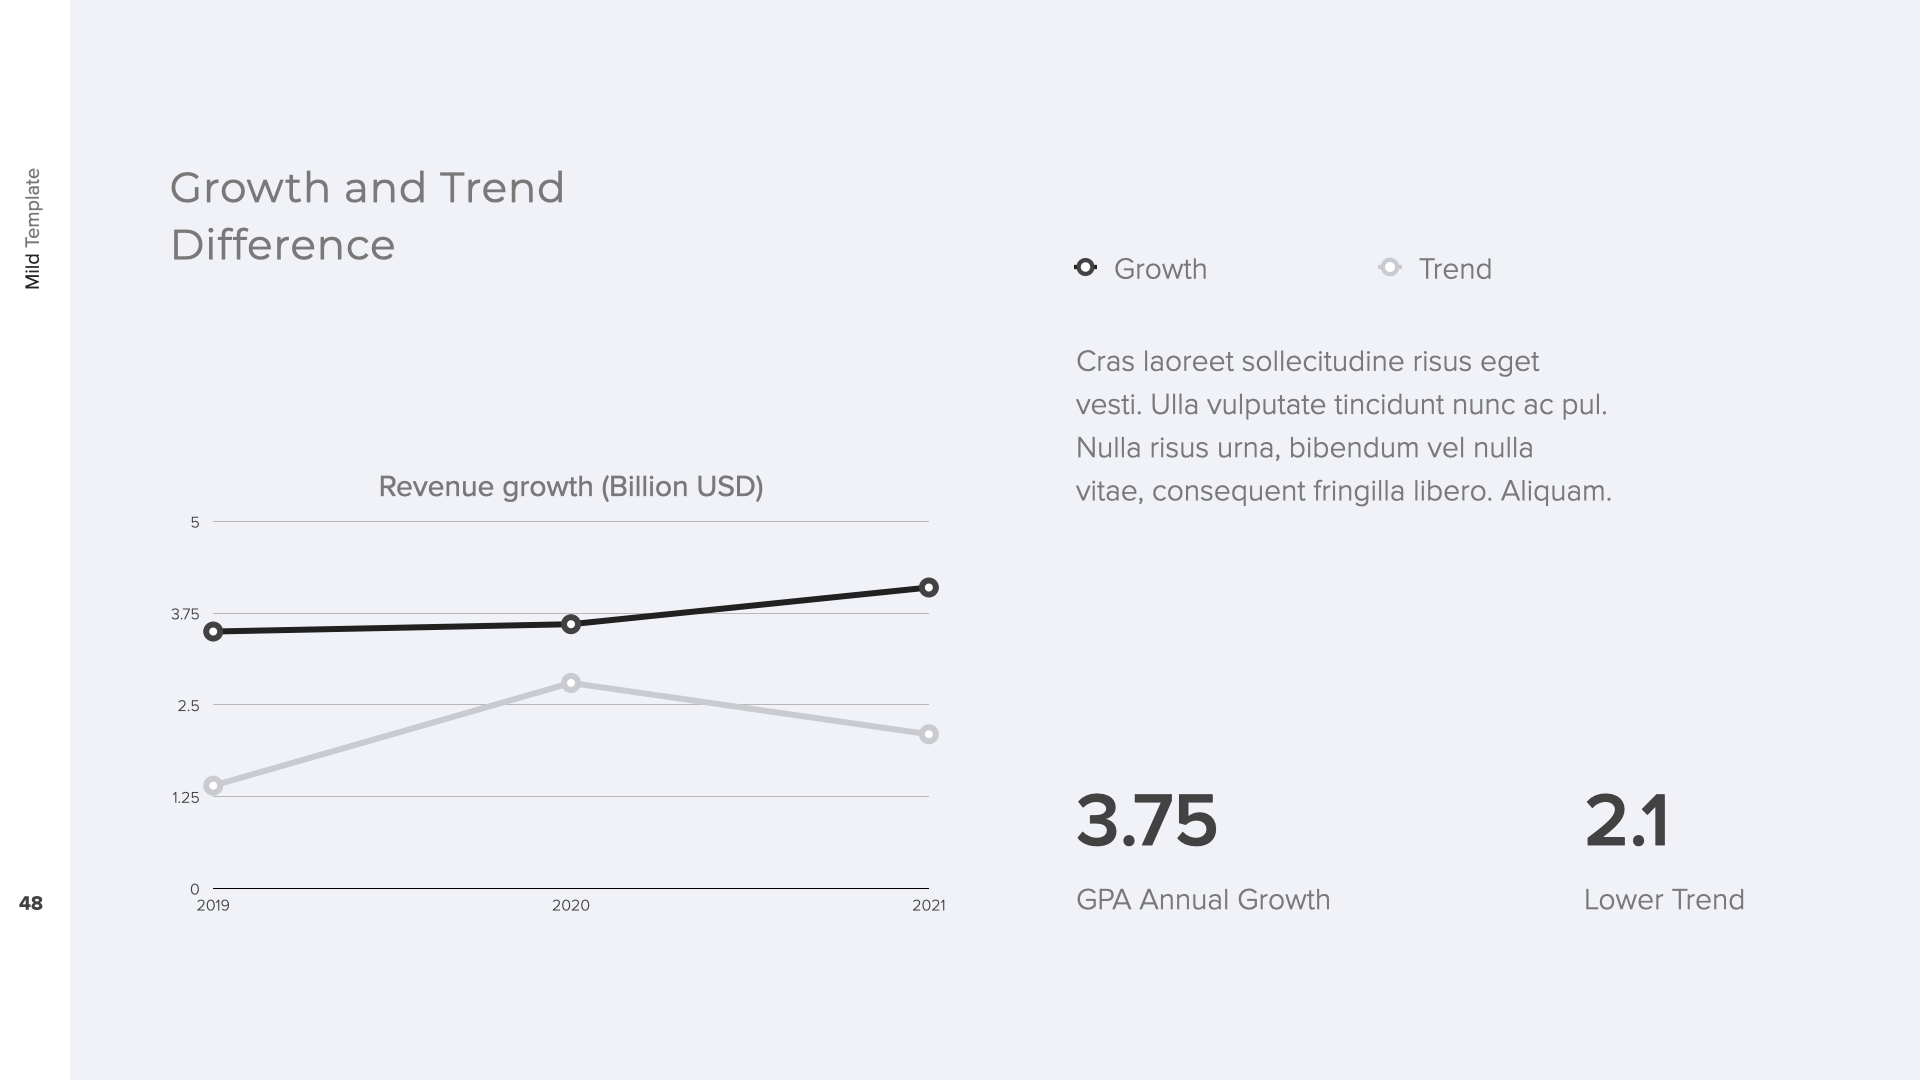Click the 'Trend' legend label text
The height and width of the screenshot is (1080, 1920).
(x=1454, y=269)
